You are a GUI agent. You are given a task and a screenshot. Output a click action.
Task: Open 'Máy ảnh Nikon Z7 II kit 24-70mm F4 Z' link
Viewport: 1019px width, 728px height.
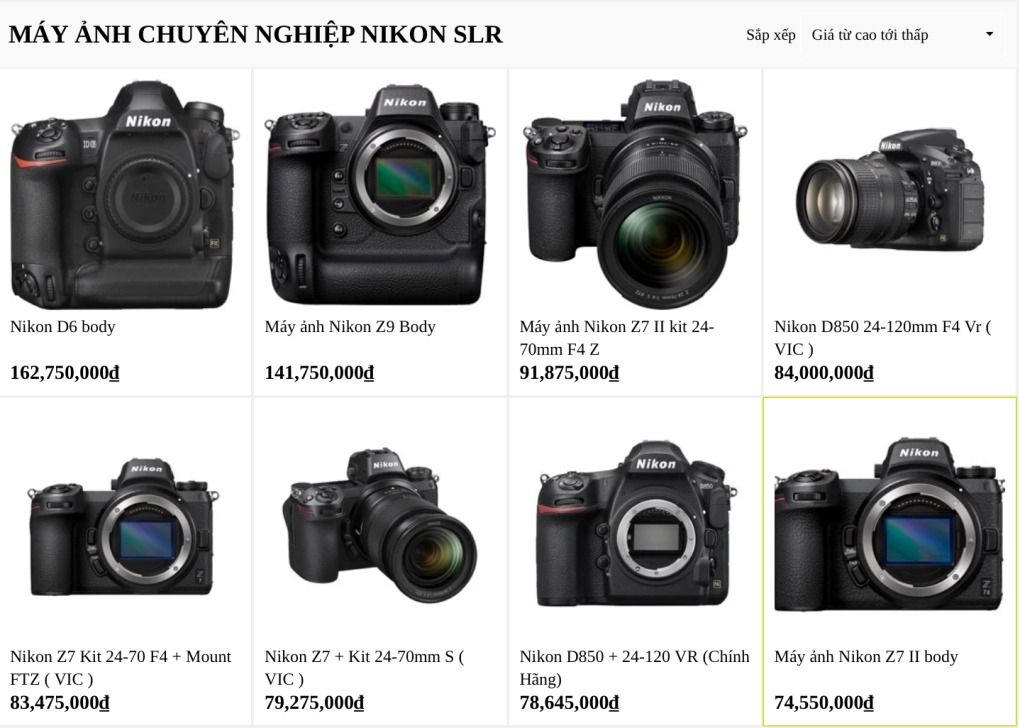(617, 337)
